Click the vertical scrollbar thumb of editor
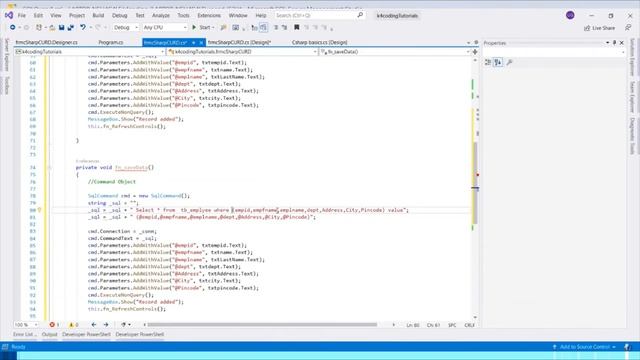This screenshot has height=360, width=640. pos(475,184)
